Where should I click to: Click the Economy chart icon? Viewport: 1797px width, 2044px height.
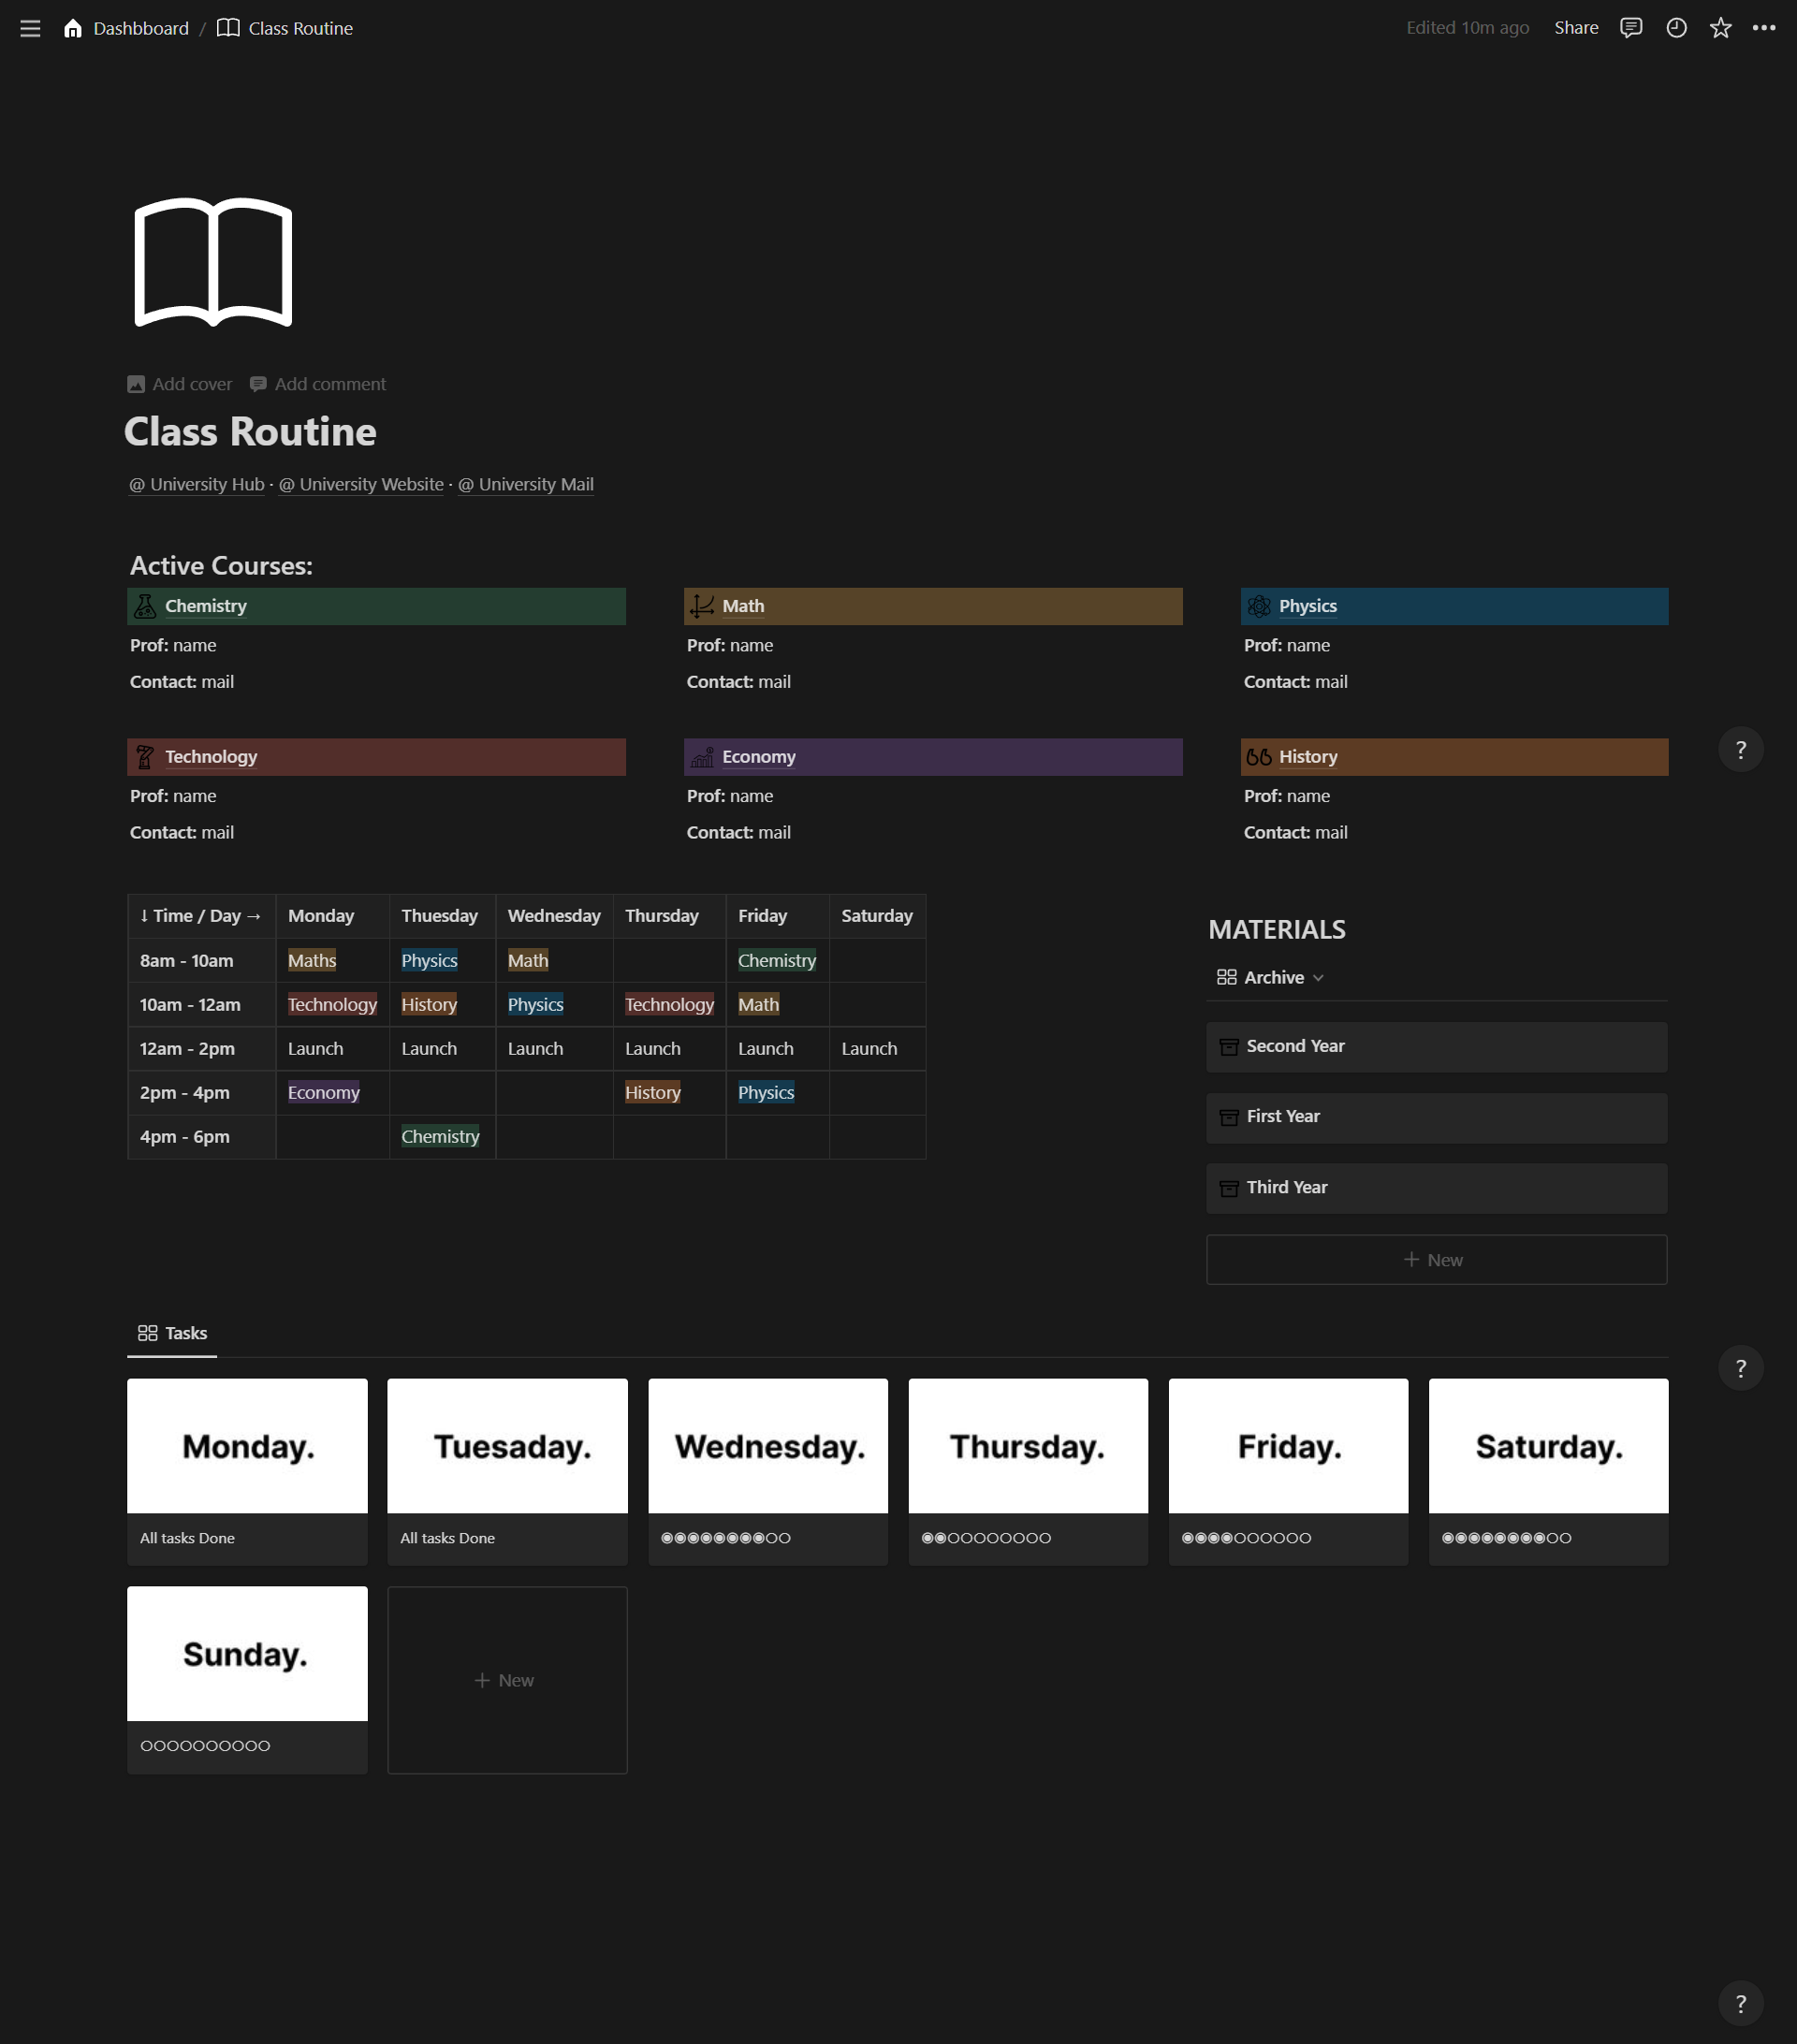click(702, 757)
